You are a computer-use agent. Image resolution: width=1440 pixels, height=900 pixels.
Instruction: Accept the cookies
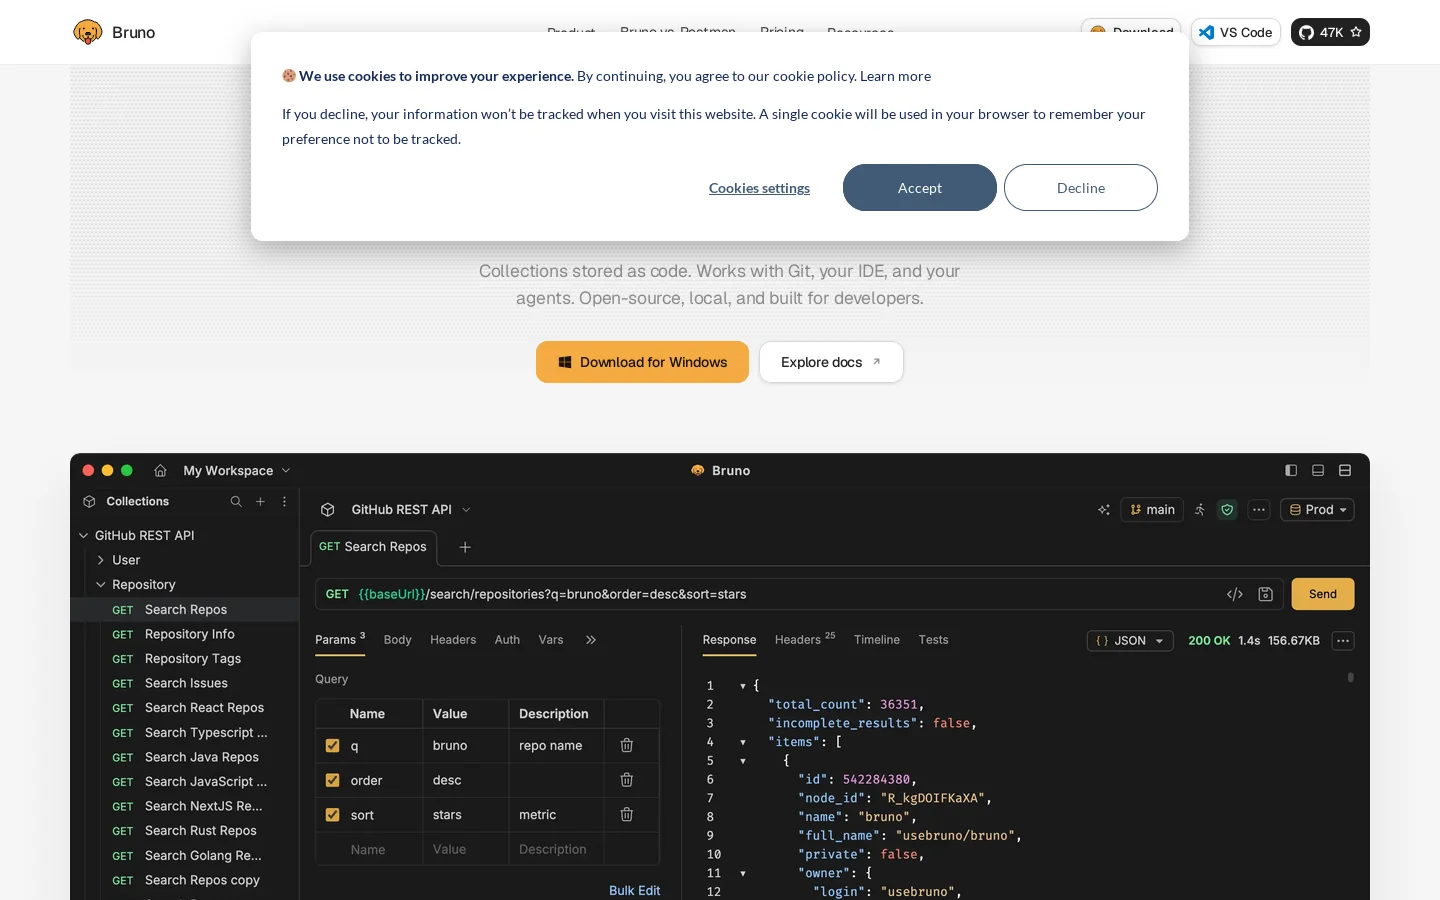pyautogui.click(x=920, y=188)
